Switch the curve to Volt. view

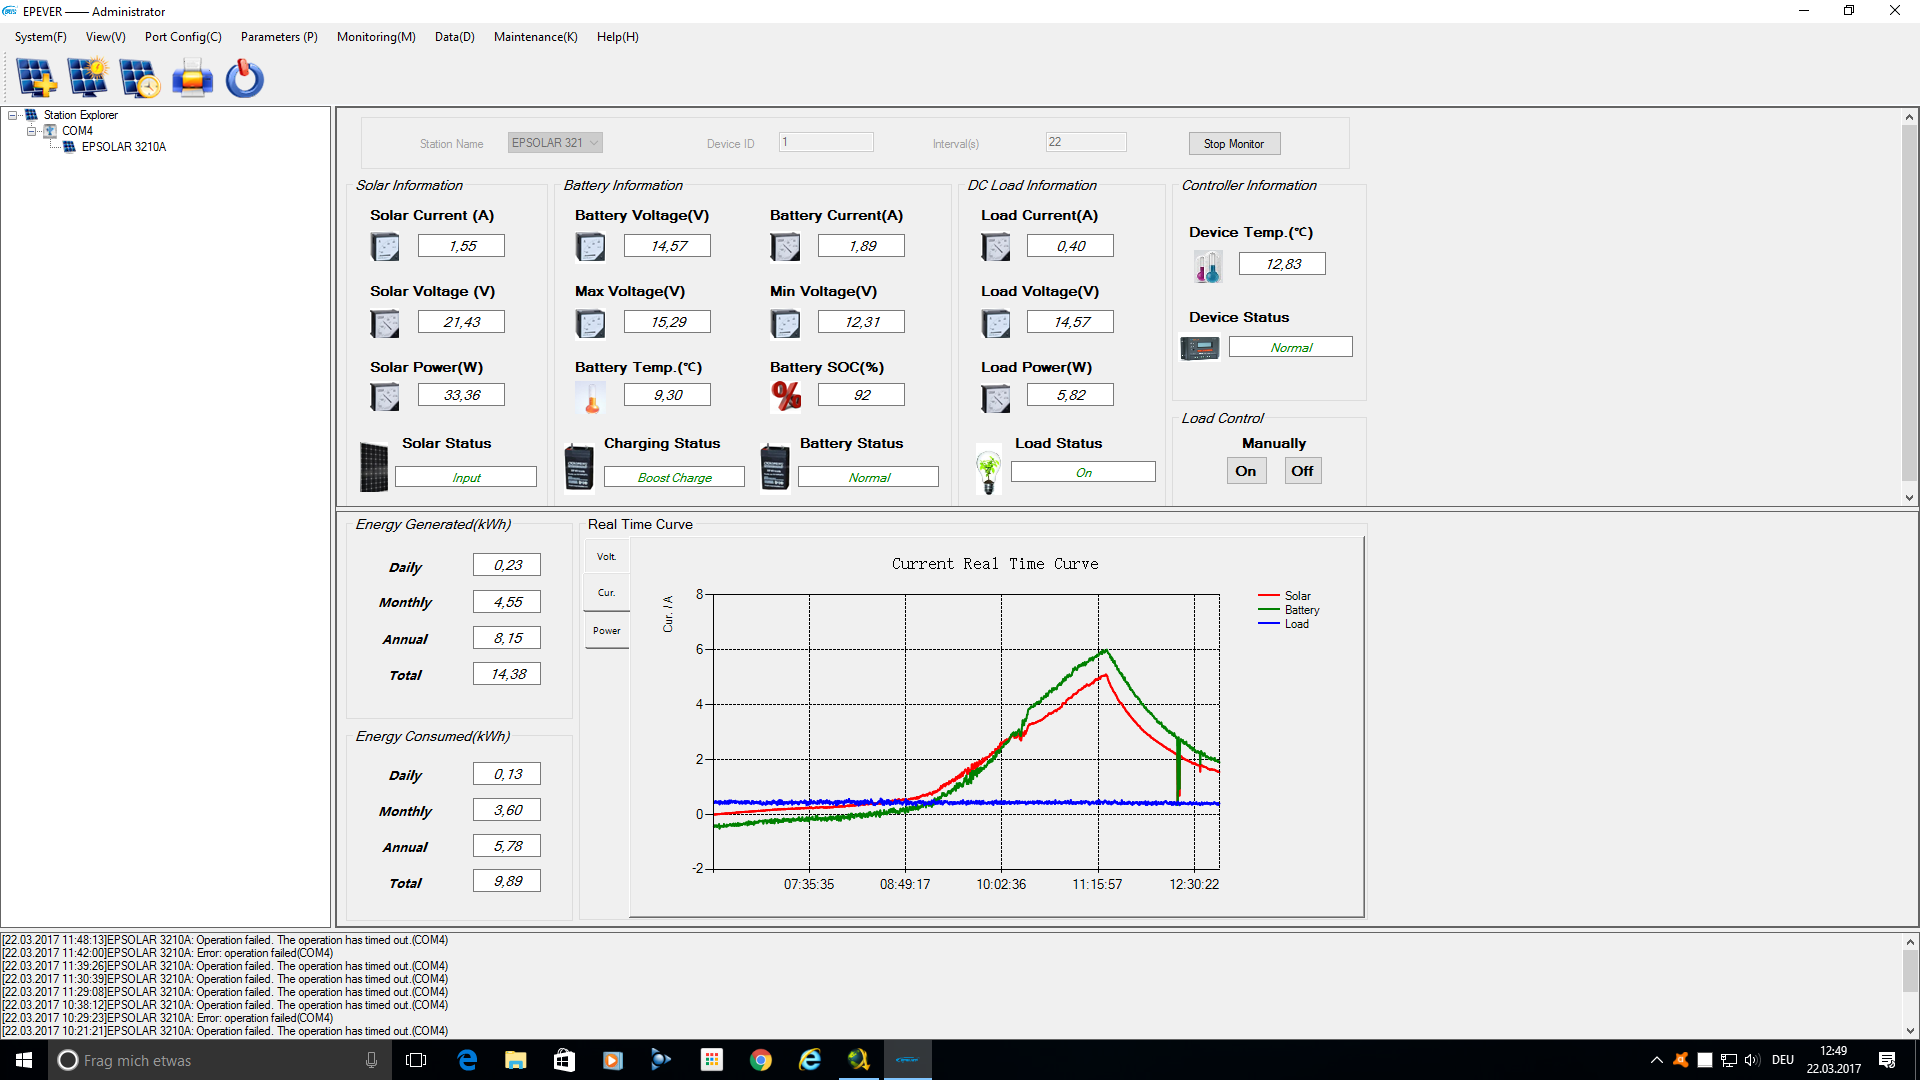point(607,557)
